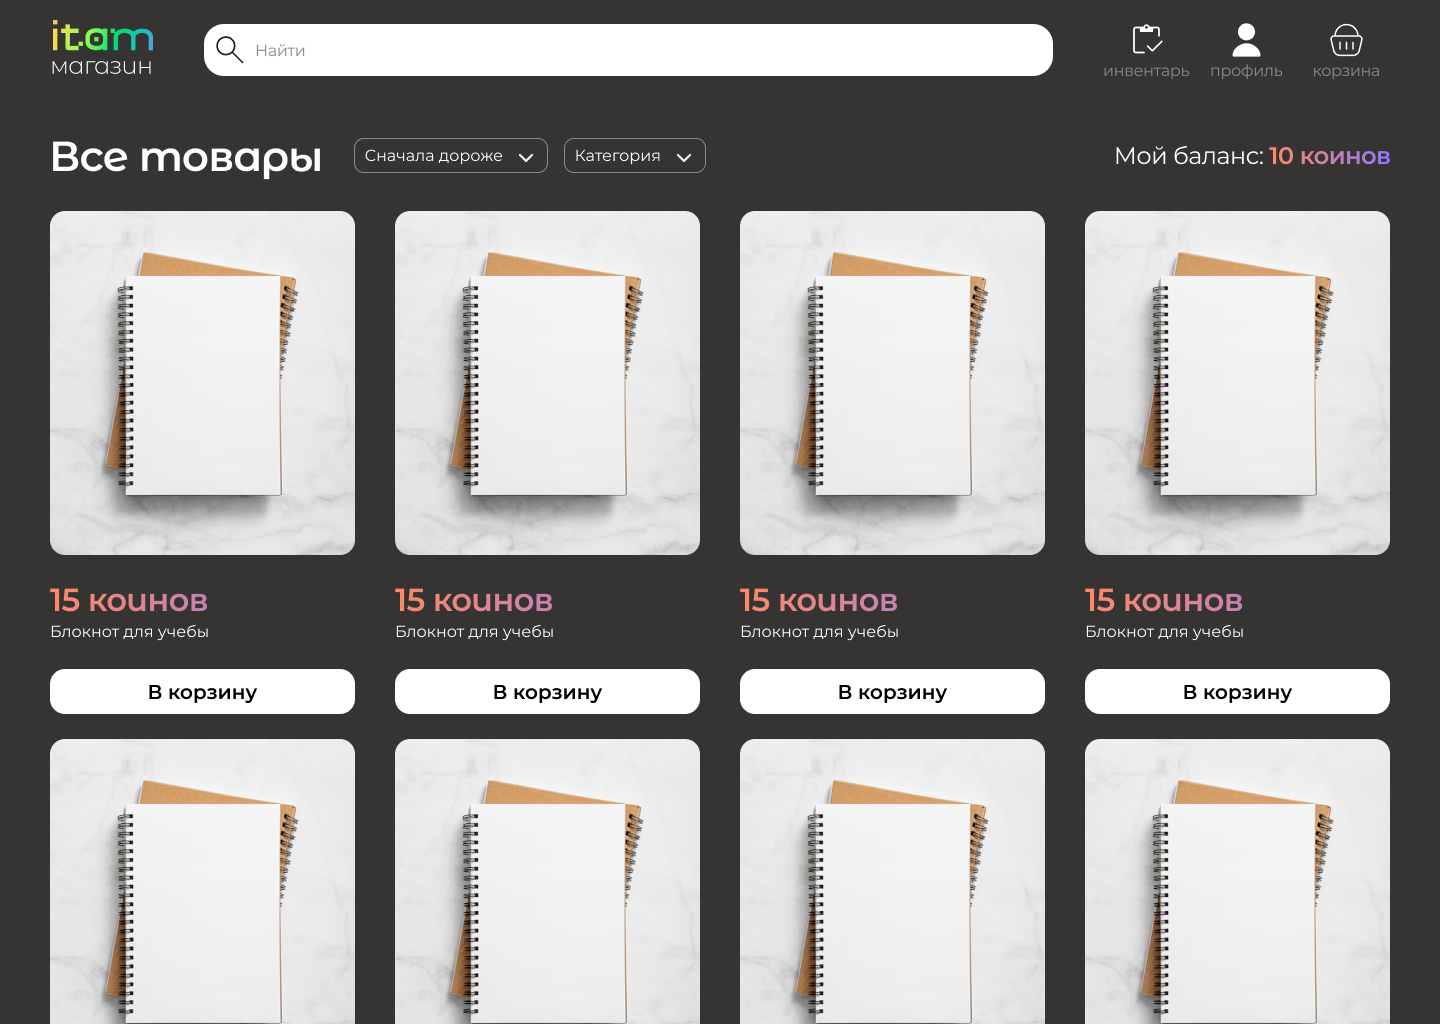Click the chevron in the Сначала дороже dropdown

coord(526,157)
